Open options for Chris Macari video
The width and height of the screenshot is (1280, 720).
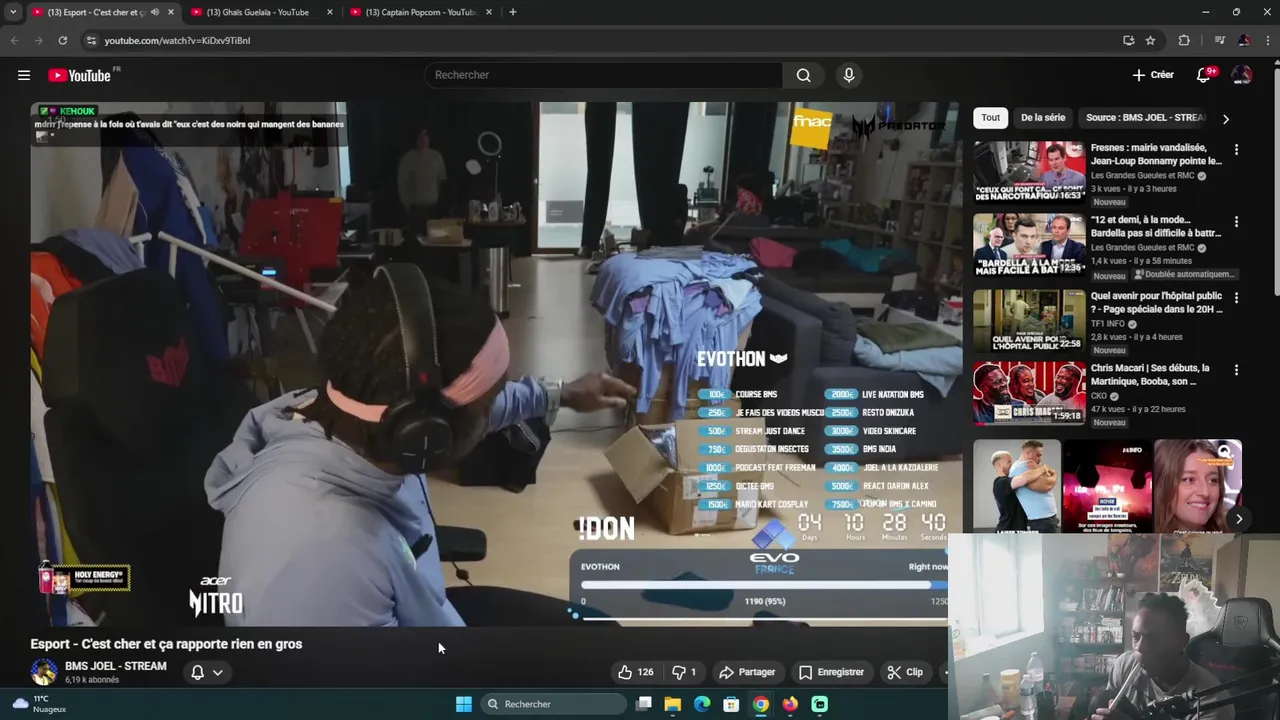click(x=1236, y=369)
